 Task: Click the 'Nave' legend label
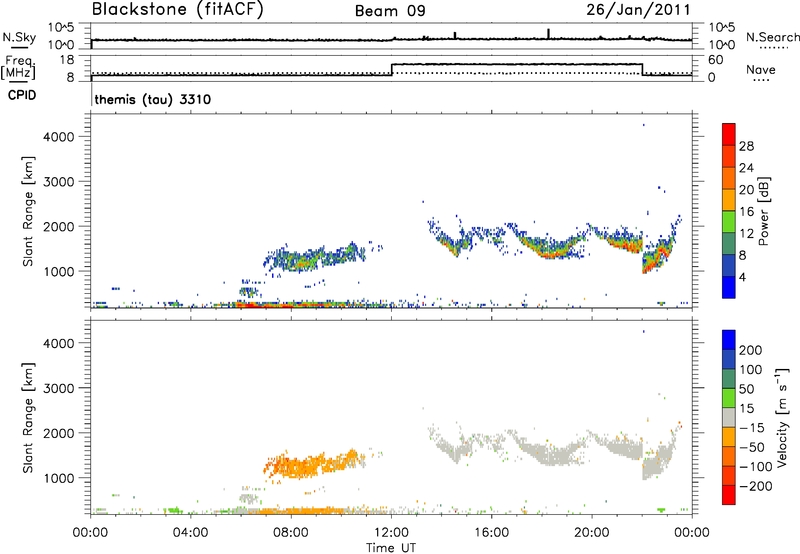click(x=761, y=69)
